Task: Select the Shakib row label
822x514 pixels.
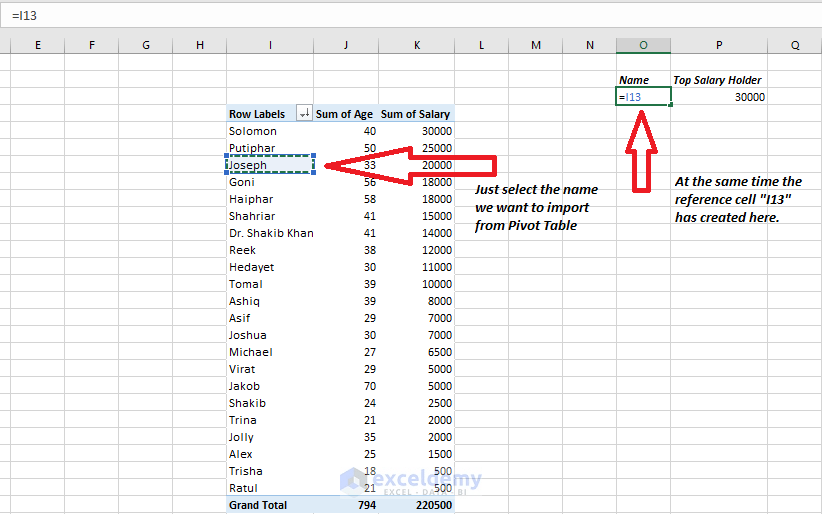Action: click(270, 403)
